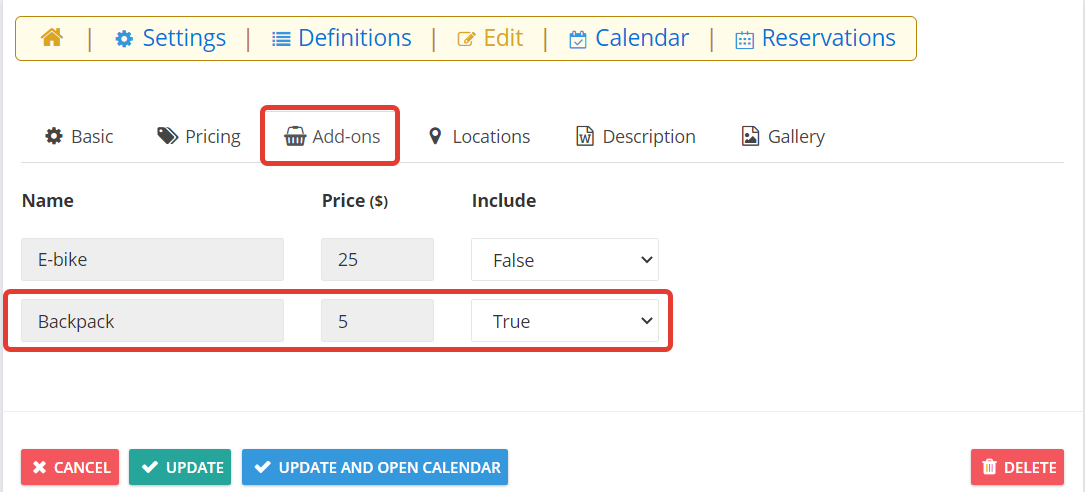Go to the Description tab
The width and height of the screenshot is (1085, 492).
point(635,136)
